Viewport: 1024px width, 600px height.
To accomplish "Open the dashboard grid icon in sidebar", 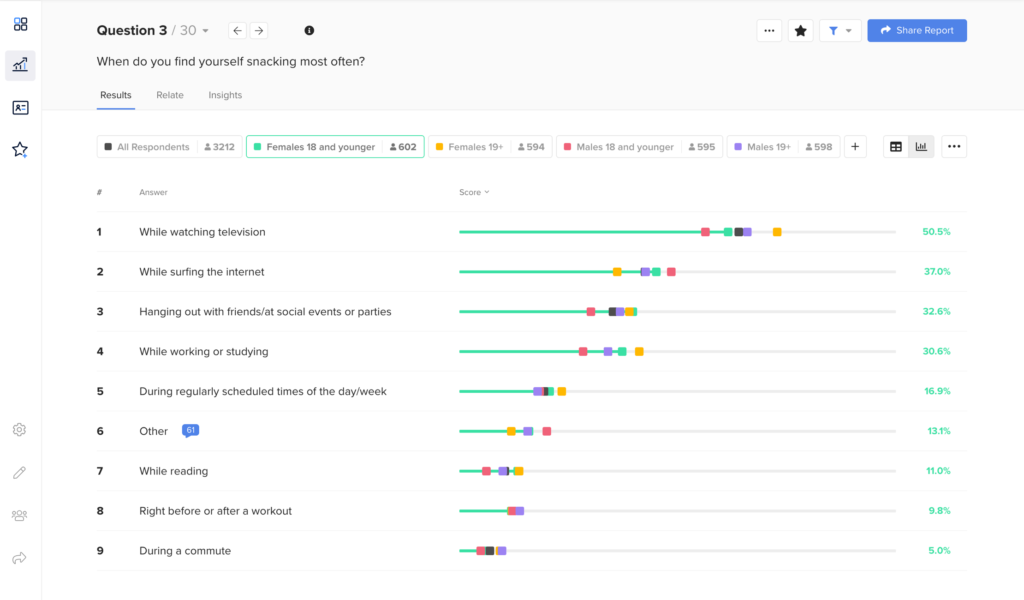I will click(20, 24).
